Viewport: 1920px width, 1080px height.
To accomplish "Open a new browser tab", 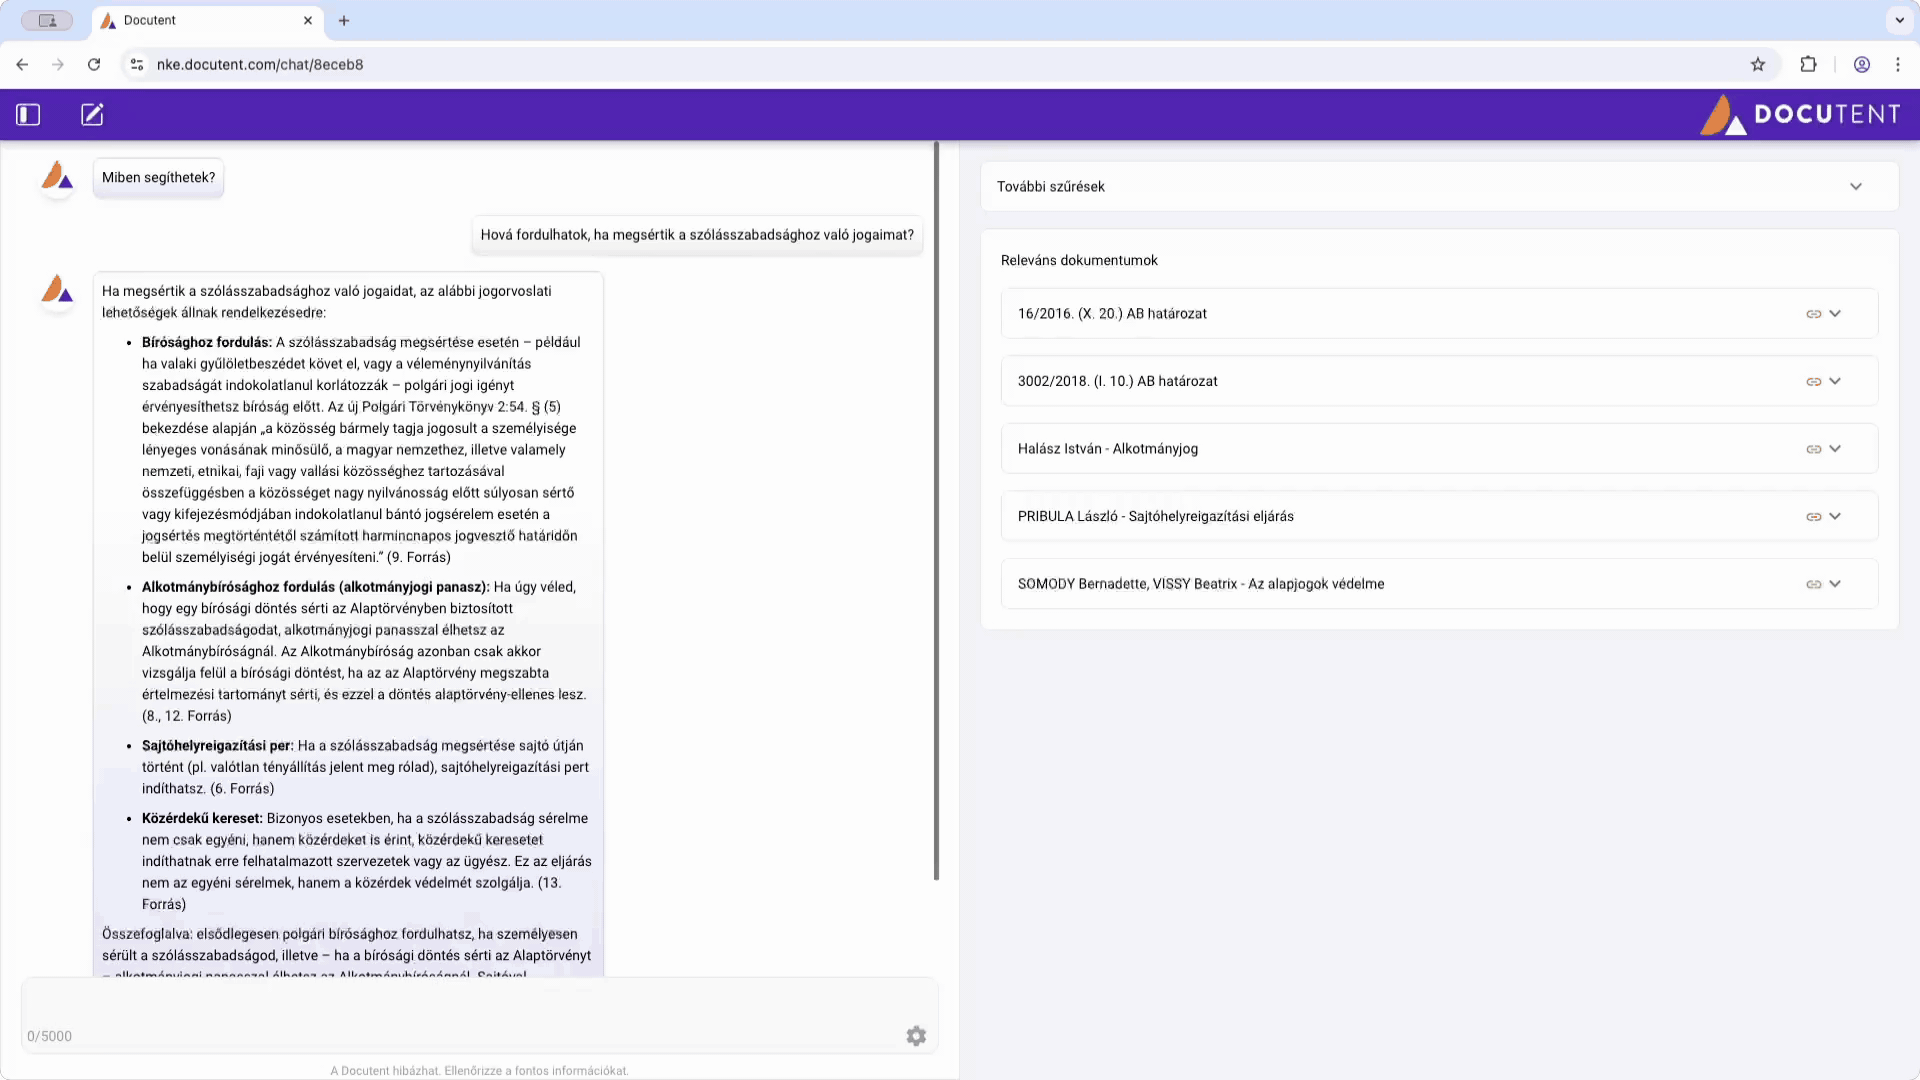I will [x=344, y=20].
